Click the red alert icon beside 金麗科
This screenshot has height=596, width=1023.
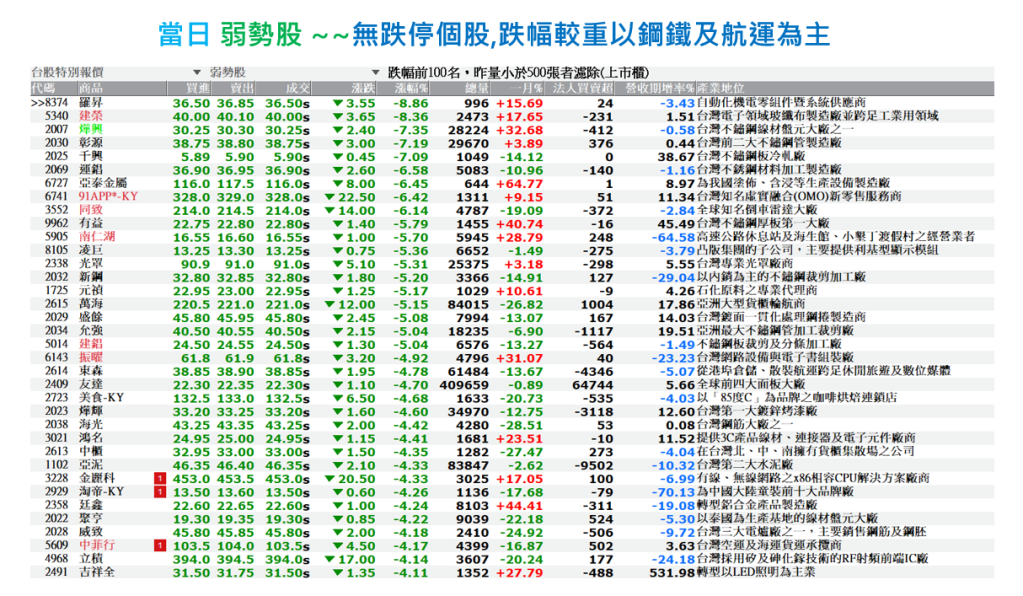[x=157, y=479]
